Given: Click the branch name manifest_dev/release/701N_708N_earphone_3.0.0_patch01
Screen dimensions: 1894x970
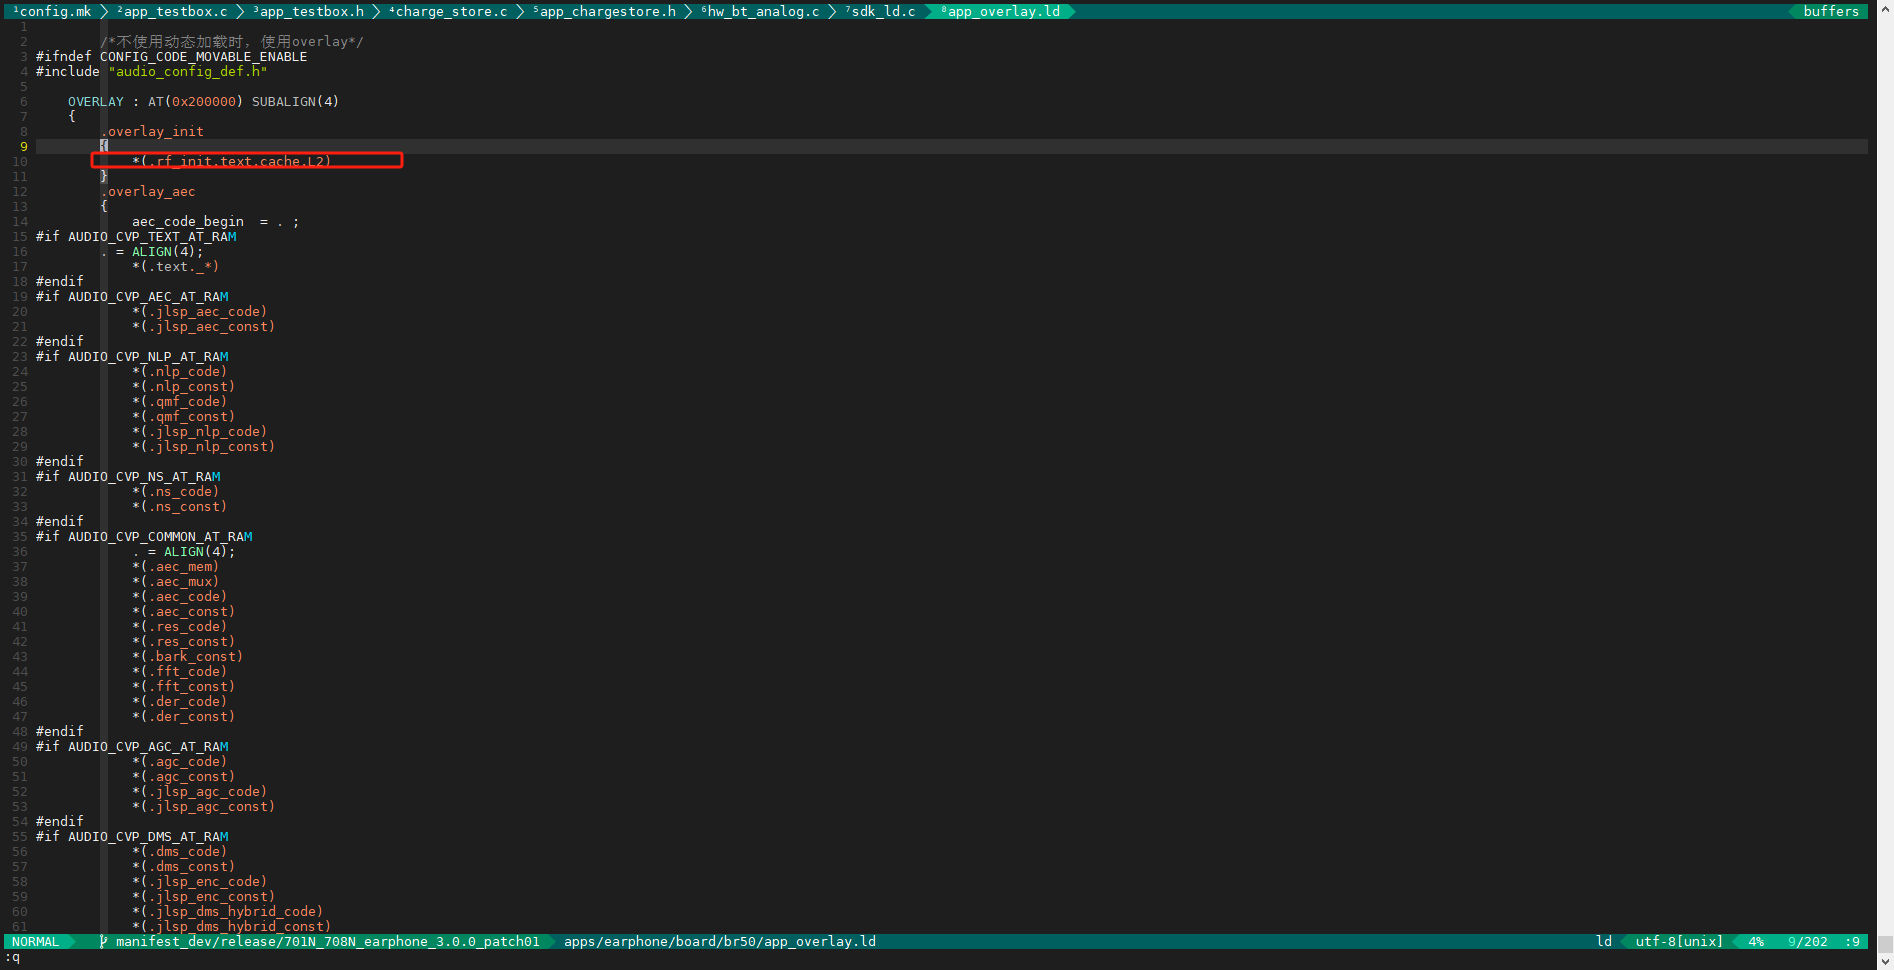Looking at the screenshot, I should (328, 942).
